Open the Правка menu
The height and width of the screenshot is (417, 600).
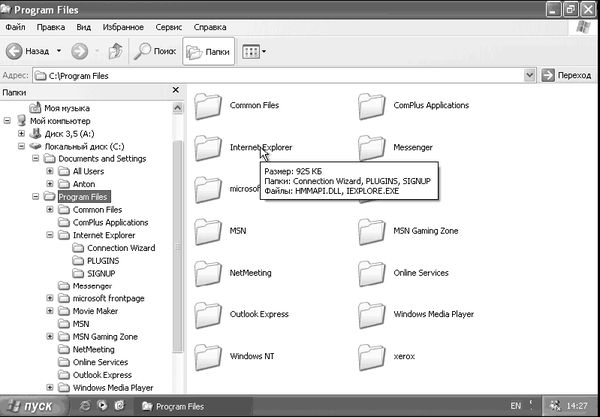click(x=51, y=27)
